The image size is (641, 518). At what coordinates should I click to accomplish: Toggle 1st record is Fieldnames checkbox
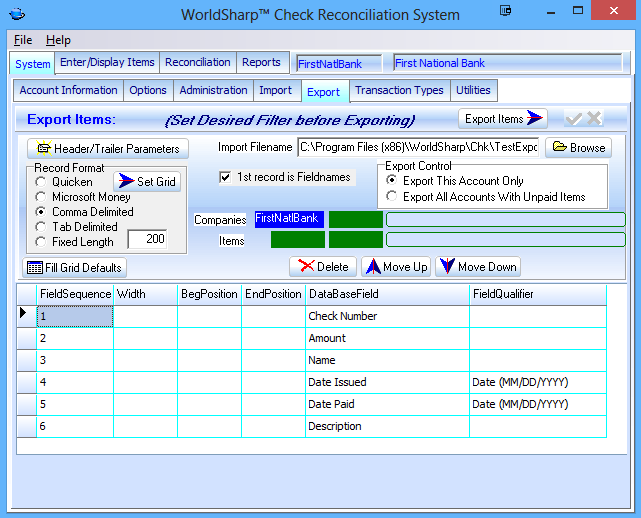point(225,177)
